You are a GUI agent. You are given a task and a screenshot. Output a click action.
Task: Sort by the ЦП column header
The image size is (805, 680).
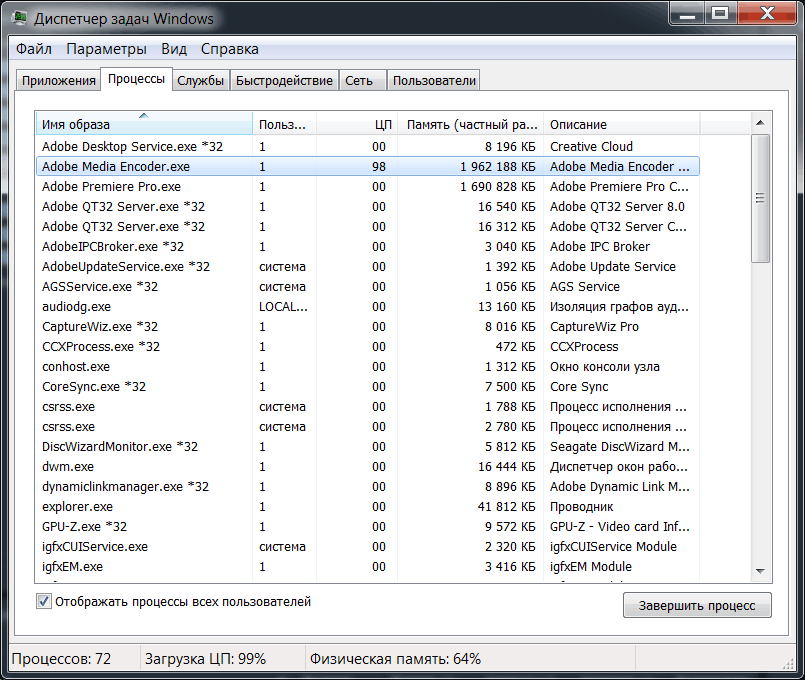coord(357,124)
